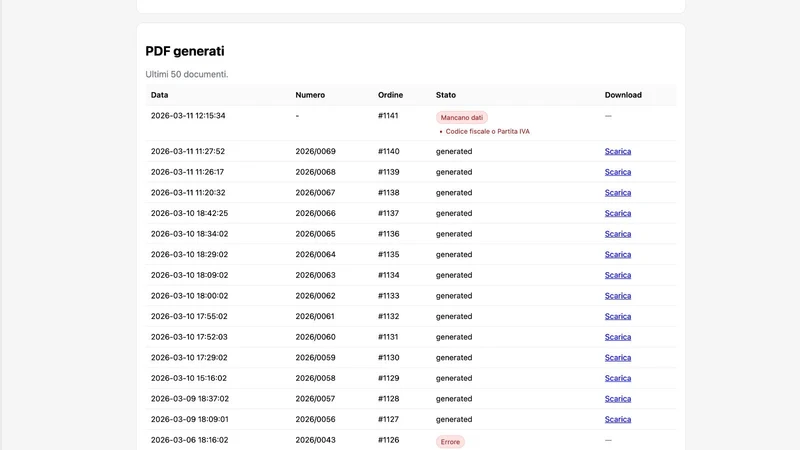Click Scarica for invoice 2026/0060
The height and width of the screenshot is (450, 800).
pyautogui.click(x=618, y=337)
